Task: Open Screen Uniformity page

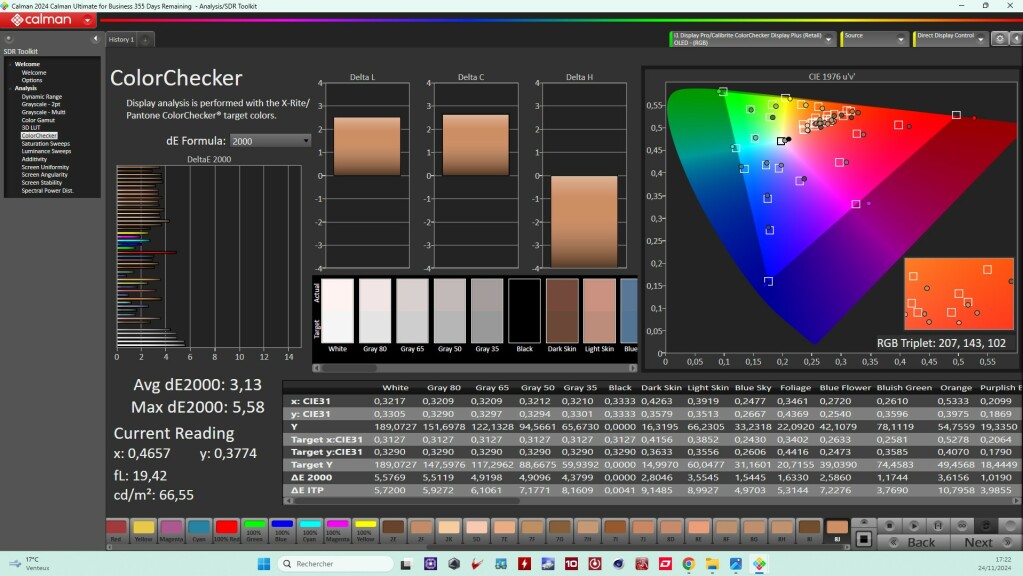Action: click(45, 167)
